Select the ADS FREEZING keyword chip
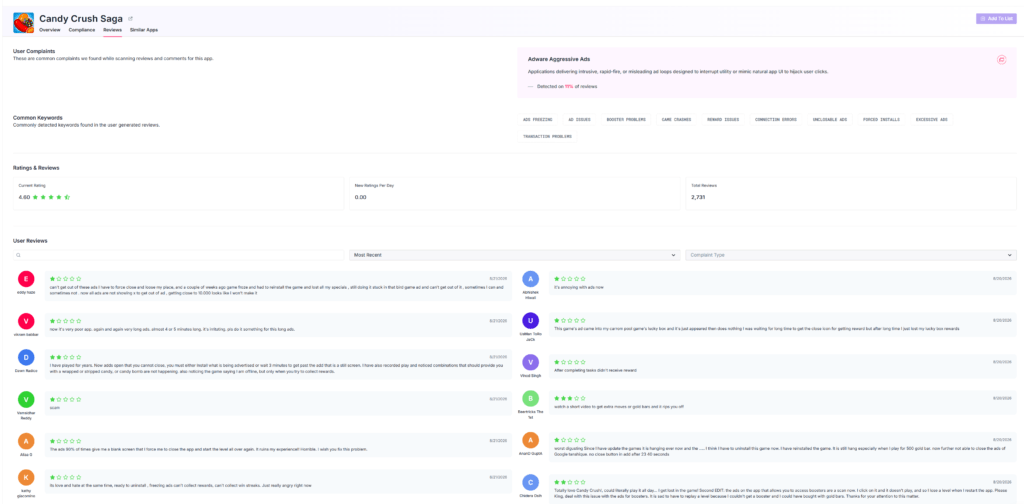This screenshot has width=1024, height=504. pyautogui.click(x=538, y=120)
